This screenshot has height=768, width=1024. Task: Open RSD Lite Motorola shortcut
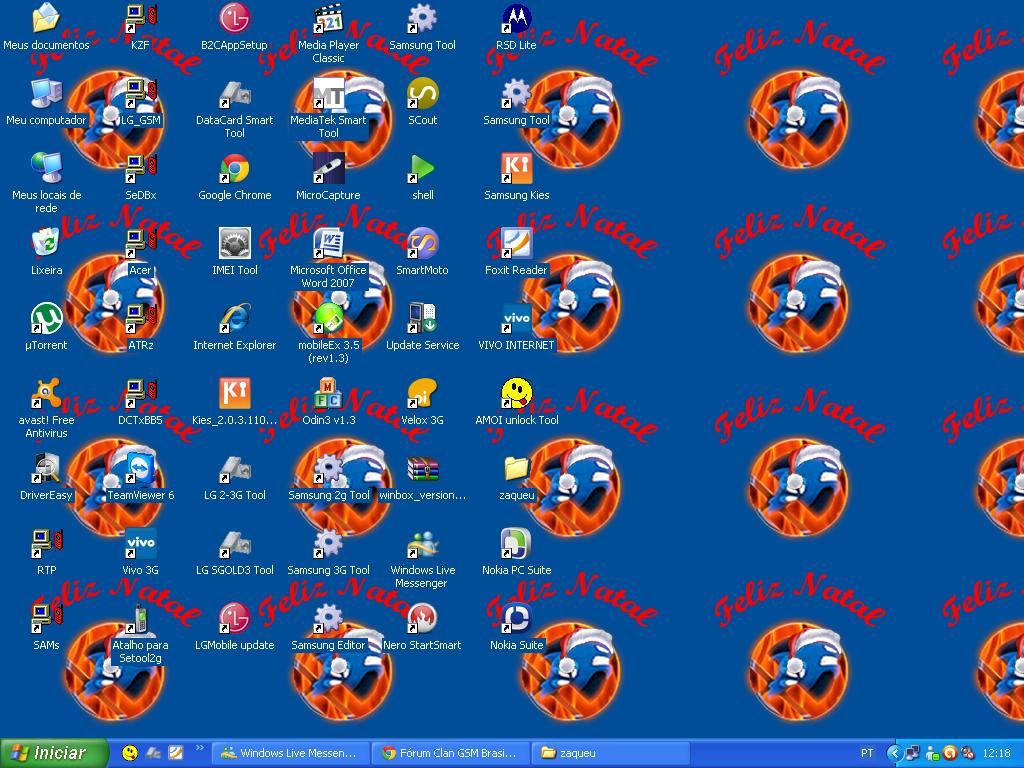pos(517,20)
